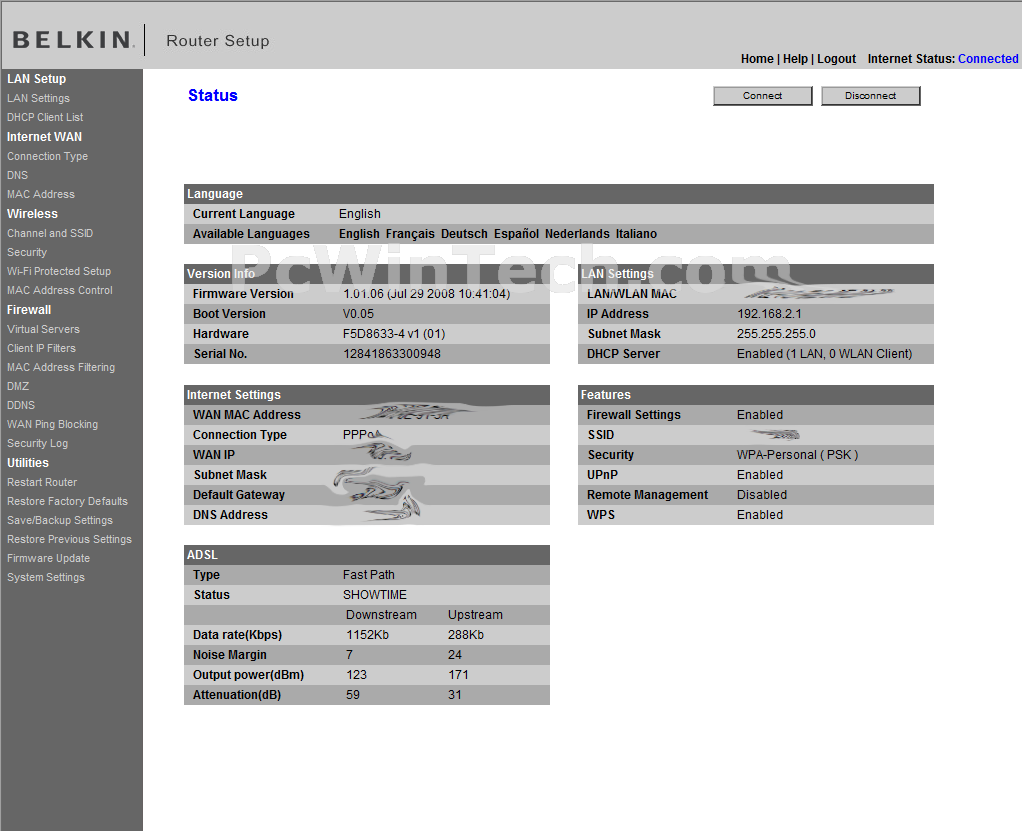The height and width of the screenshot is (831, 1022).
Task: Select the Utilities sidebar heading
Action: tap(28, 463)
